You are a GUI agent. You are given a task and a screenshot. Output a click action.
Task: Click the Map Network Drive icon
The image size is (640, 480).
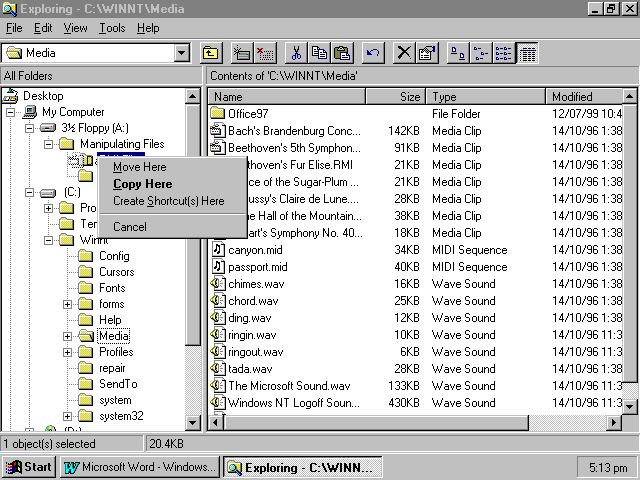pyautogui.click(x=241, y=53)
